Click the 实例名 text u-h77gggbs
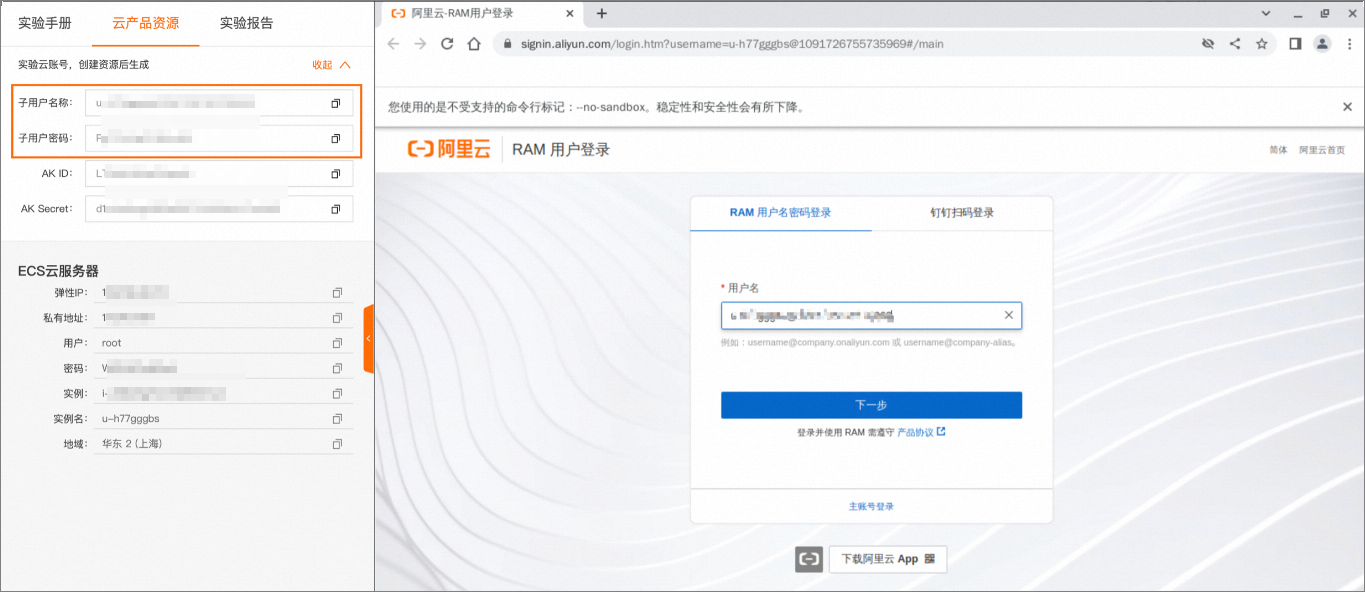The width and height of the screenshot is (1365, 592). [131, 419]
